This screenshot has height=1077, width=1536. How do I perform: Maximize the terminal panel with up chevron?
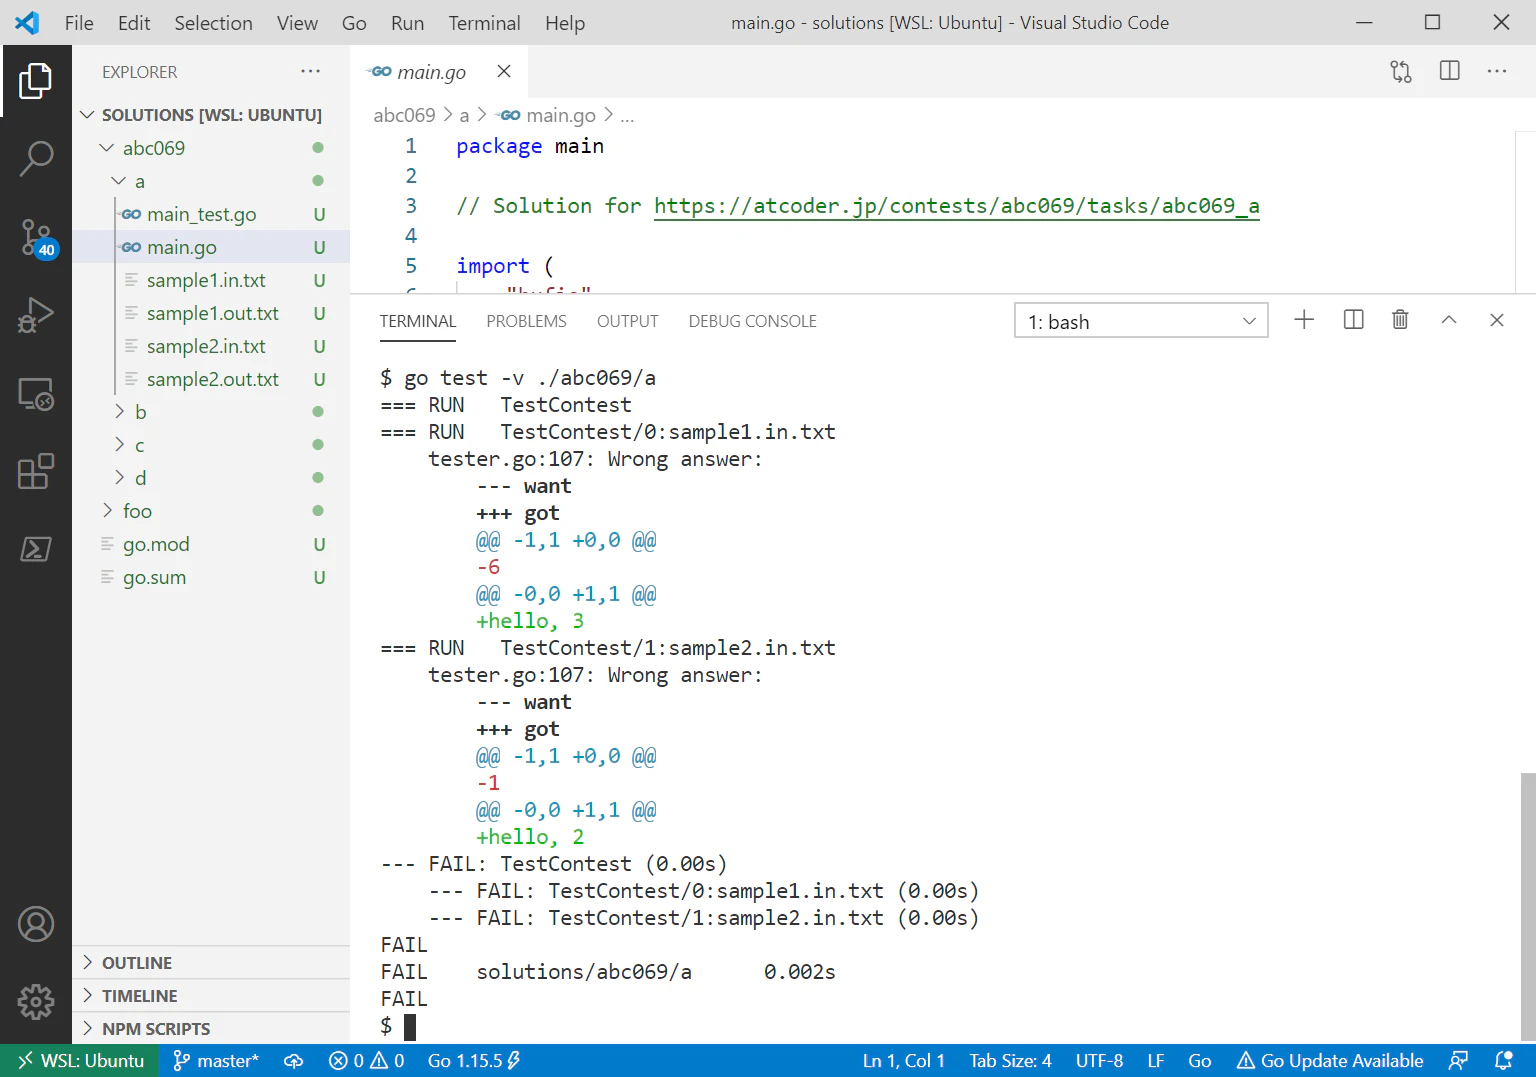[x=1448, y=320]
